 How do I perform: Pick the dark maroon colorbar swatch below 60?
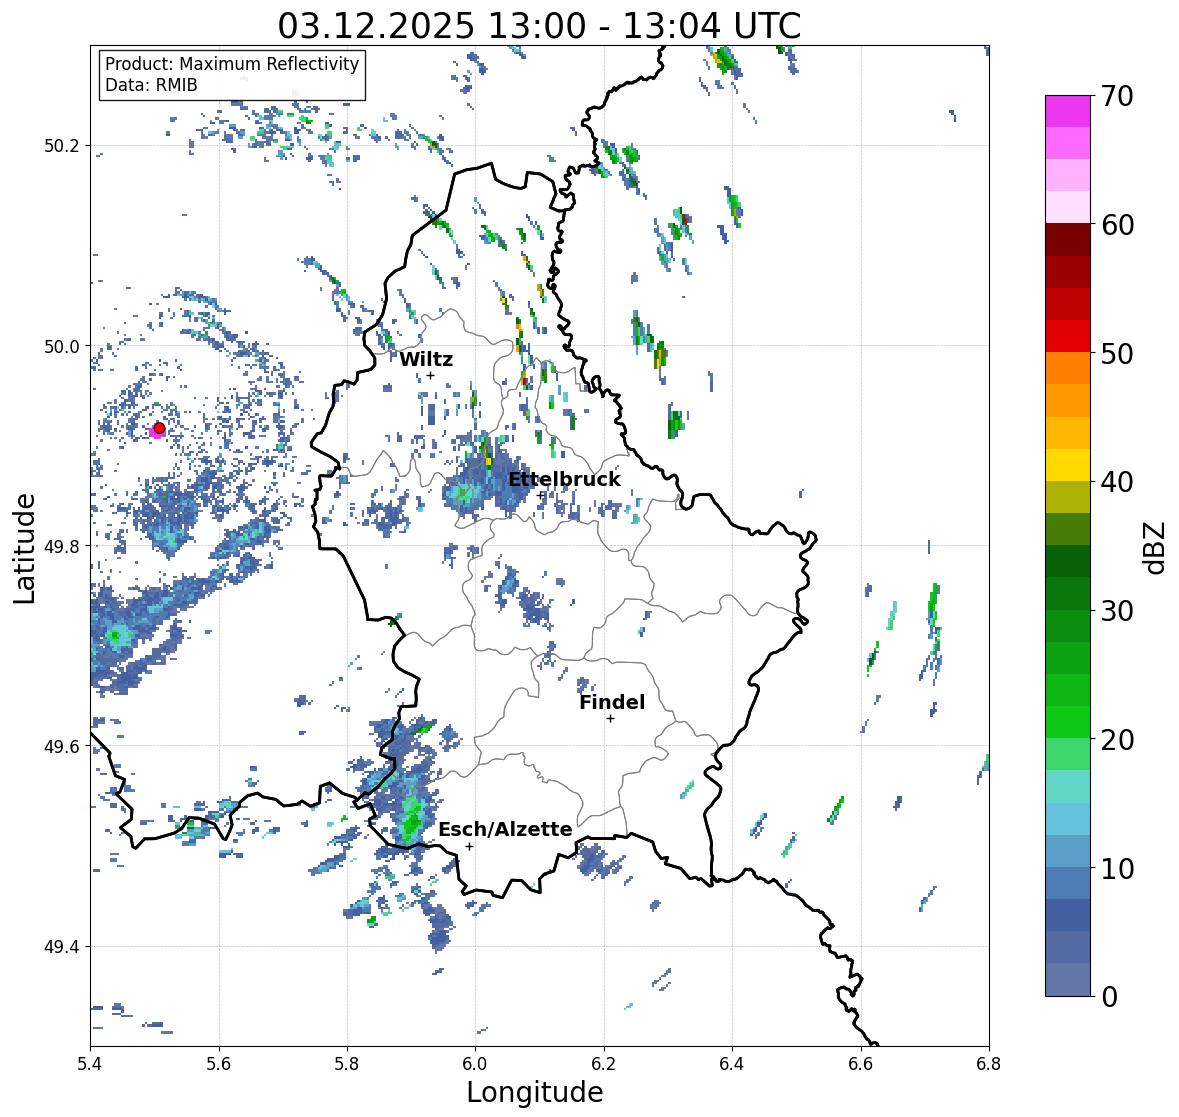[1068, 240]
